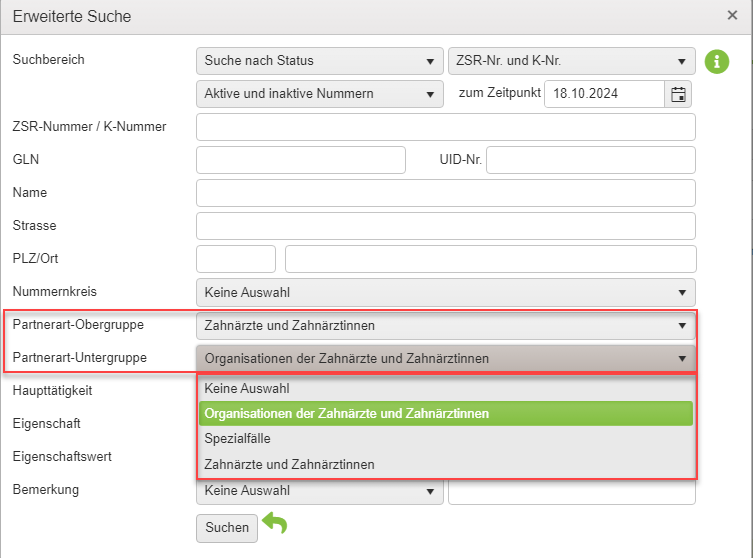753x558 pixels.
Task: Click the UID-Nr. input field
Action: pos(591,160)
